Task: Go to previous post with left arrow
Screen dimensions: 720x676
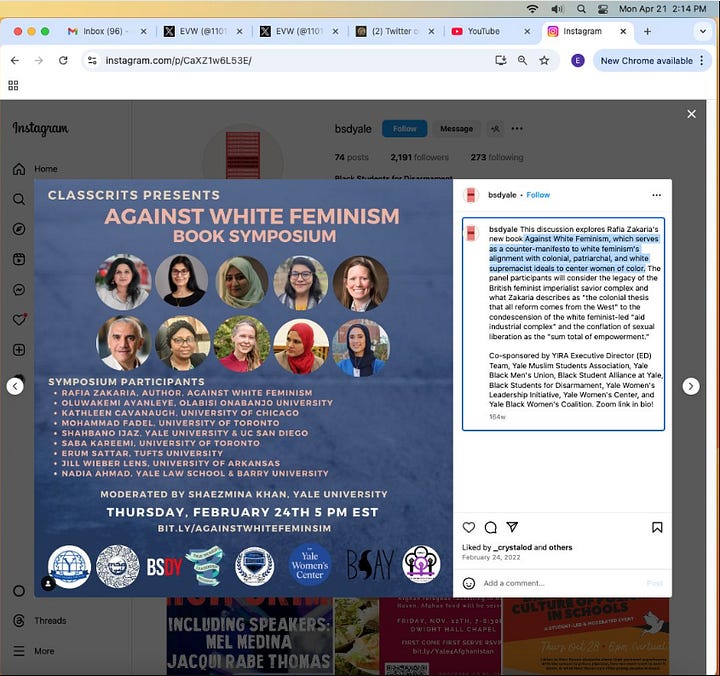Action: coord(15,386)
